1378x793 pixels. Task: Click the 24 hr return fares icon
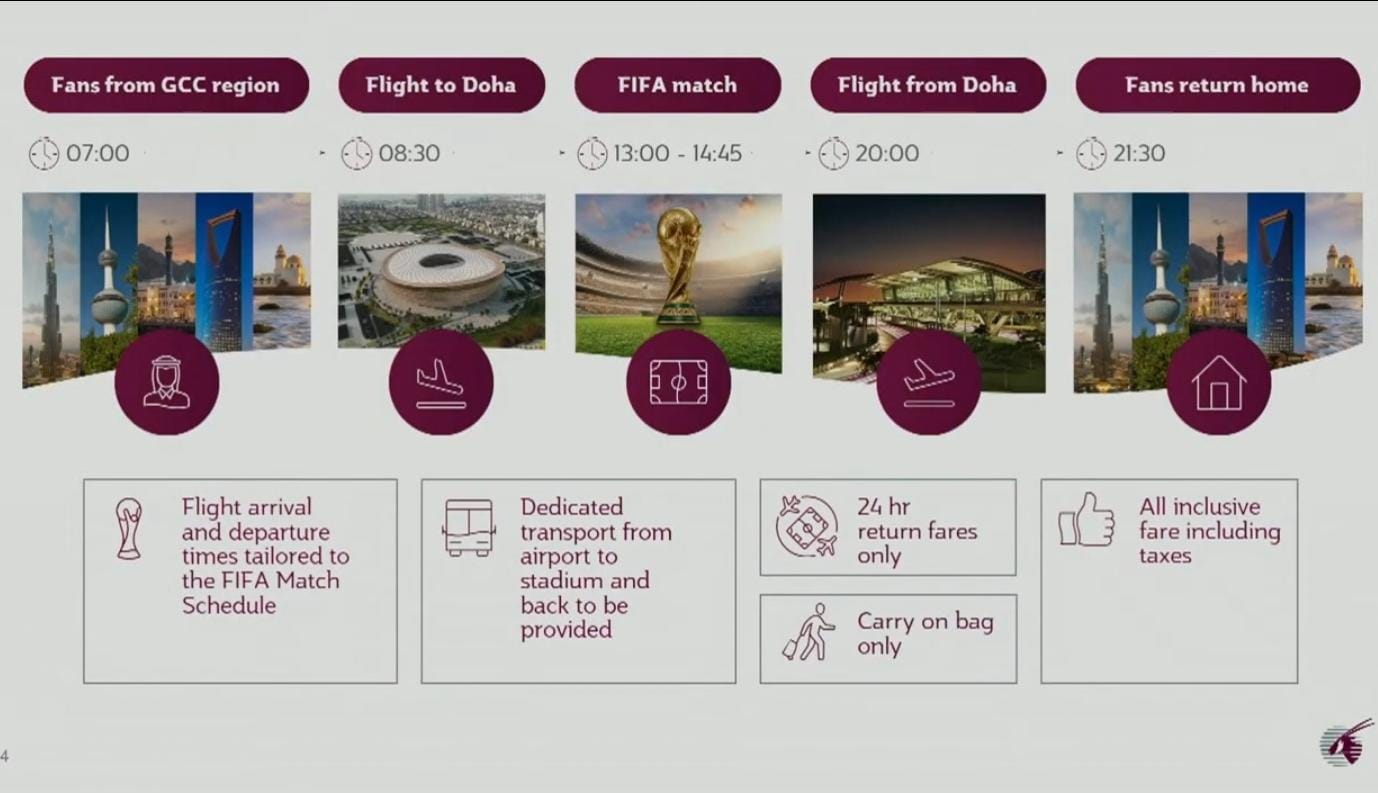806,526
